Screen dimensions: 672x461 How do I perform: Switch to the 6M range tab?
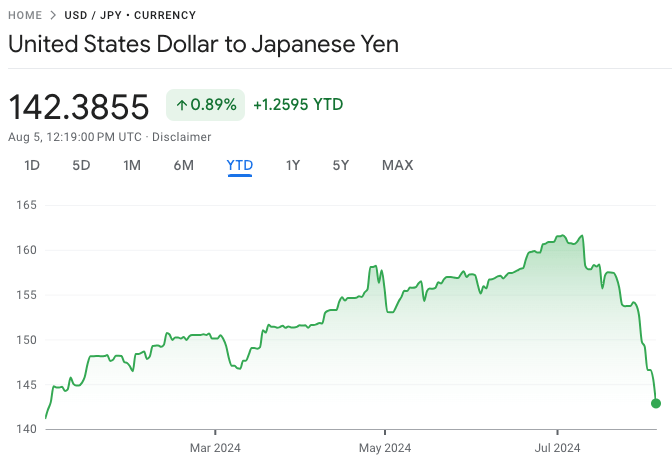(183, 165)
